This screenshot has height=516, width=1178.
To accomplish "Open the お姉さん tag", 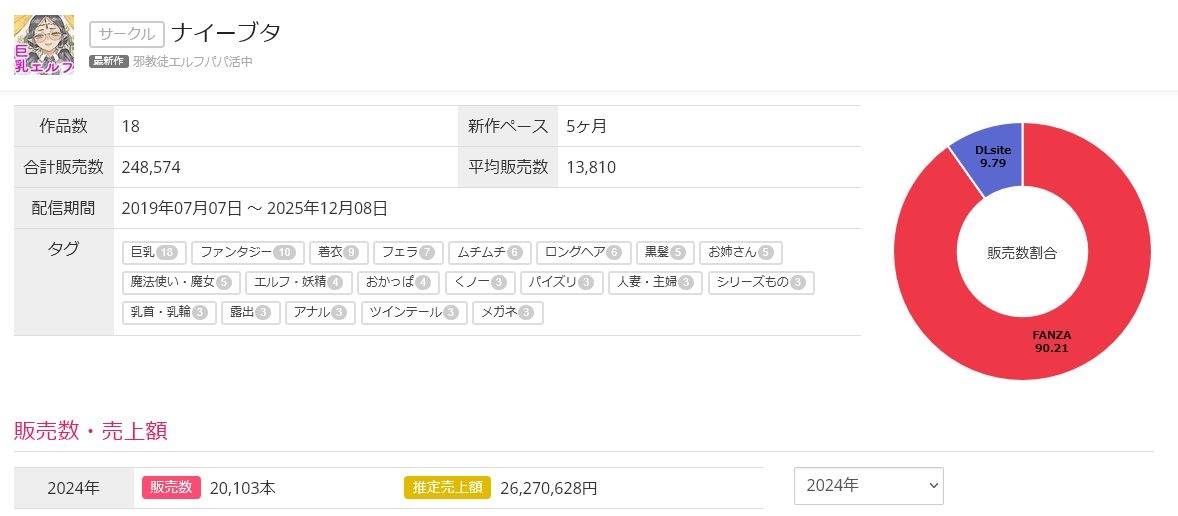I will click(x=739, y=253).
